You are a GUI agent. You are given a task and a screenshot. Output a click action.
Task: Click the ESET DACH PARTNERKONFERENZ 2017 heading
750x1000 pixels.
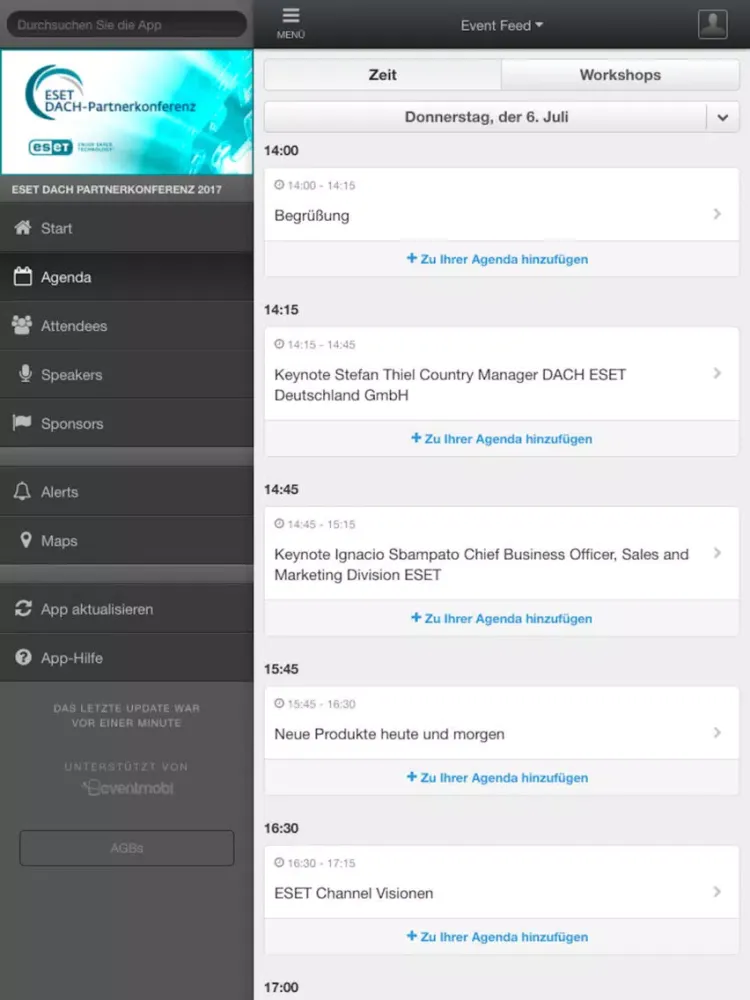point(117,189)
